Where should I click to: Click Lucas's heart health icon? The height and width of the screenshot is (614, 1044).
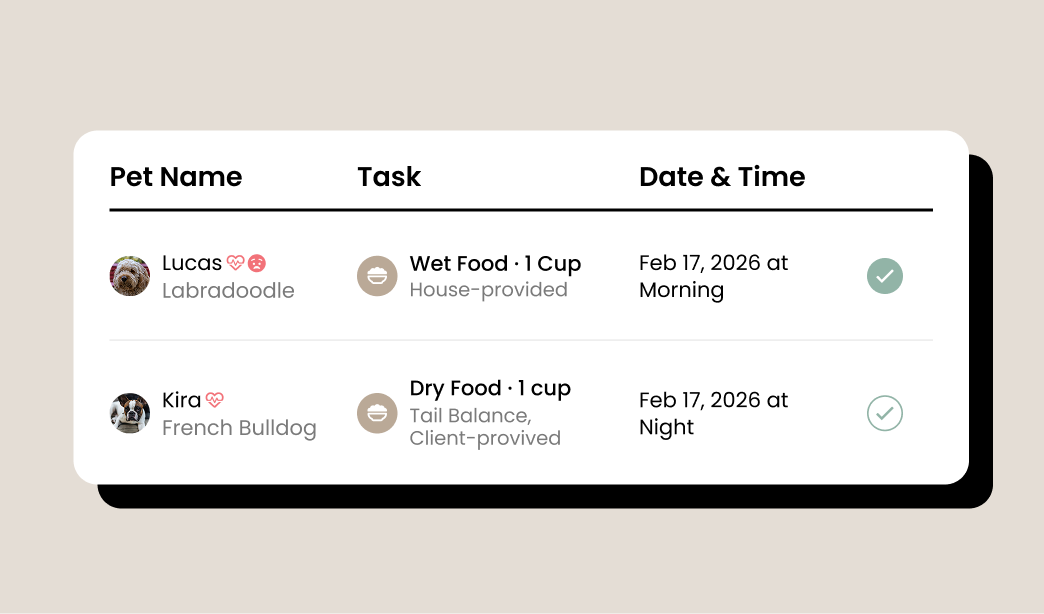point(235,264)
